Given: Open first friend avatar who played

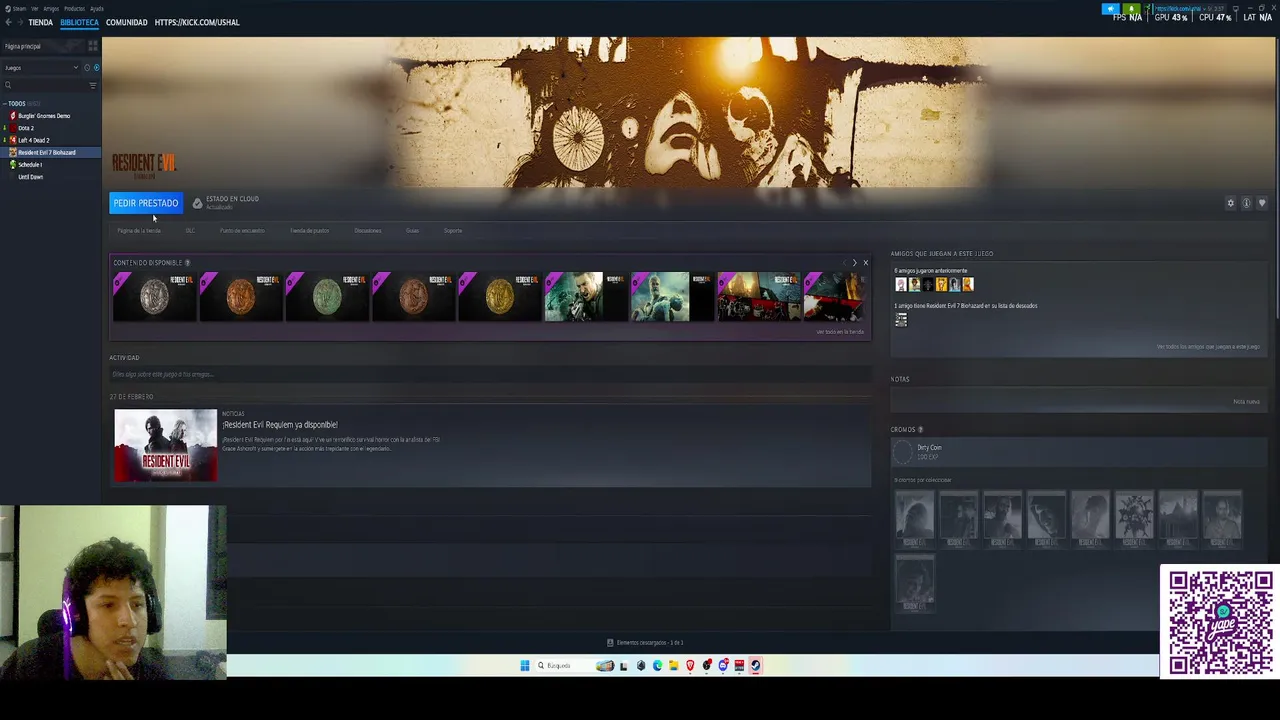Looking at the screenshot, I should point(901,285).
